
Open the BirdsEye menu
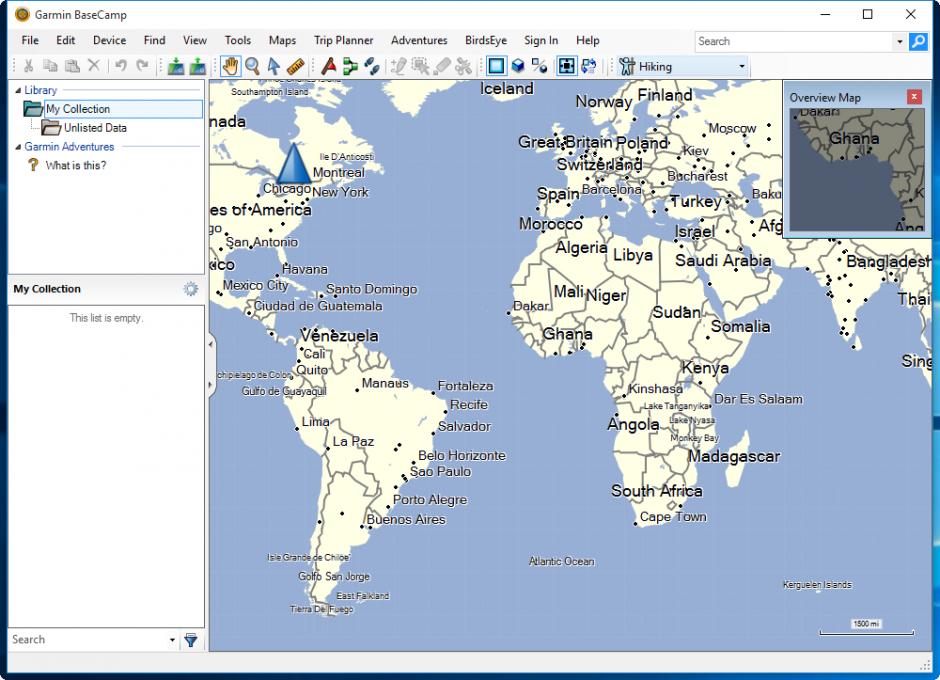(x=486, y=40)
